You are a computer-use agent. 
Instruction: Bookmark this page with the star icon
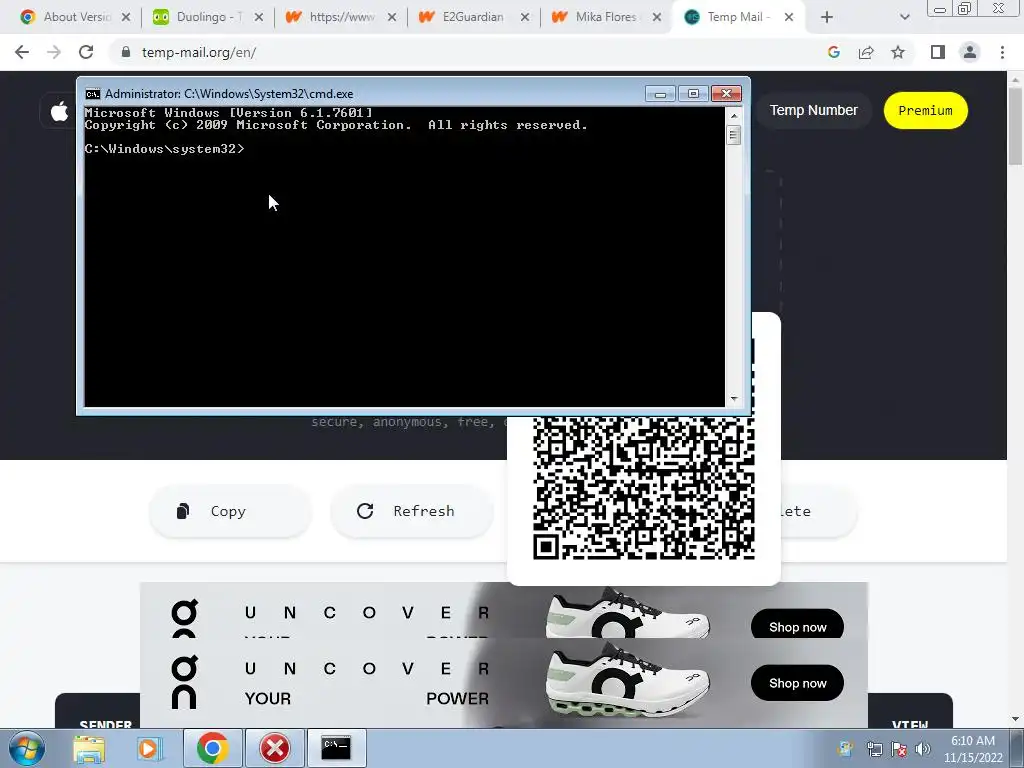pos(898,52)
